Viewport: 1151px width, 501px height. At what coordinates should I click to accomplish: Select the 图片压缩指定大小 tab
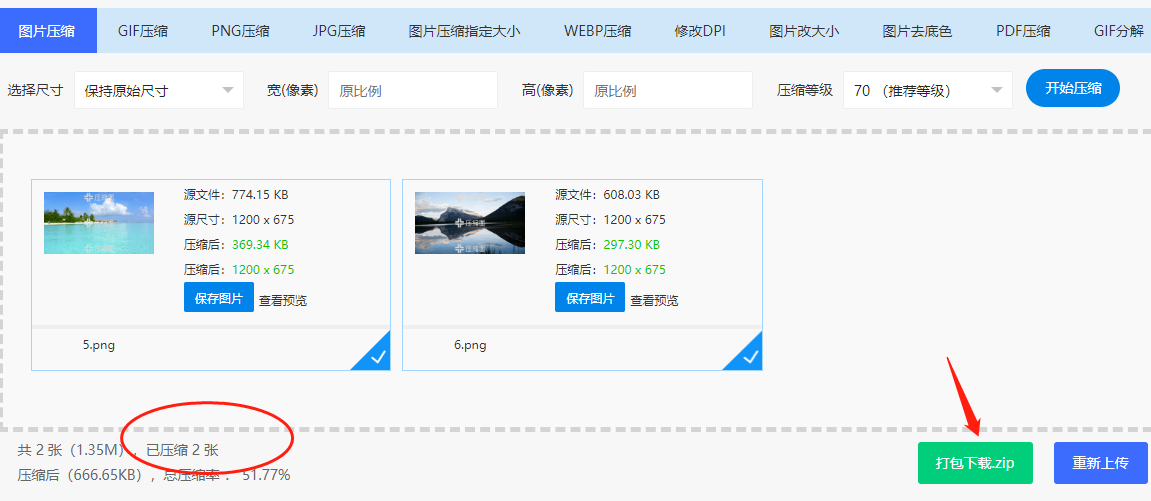tap(464, 31)
